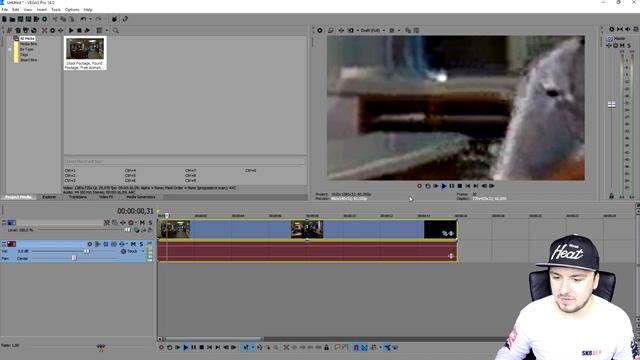Open the Insert menu
The width and height of the screenshot is (640, 360).
tap(42, 9)
